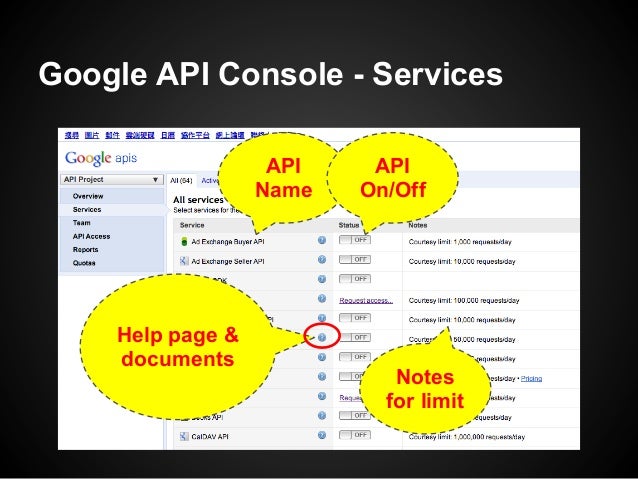This screenshot has height=479, width=638.
Task: Go to Team in the sidebar
Action: [81, 223]
